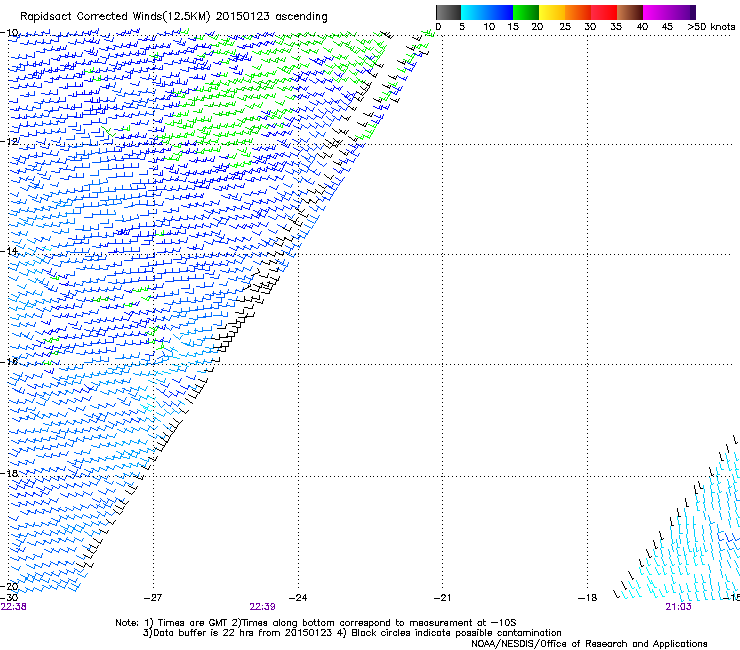Screen dimensions: 740x650
Task: Click the '-12' latitude axis label
Action: [9, 141]
